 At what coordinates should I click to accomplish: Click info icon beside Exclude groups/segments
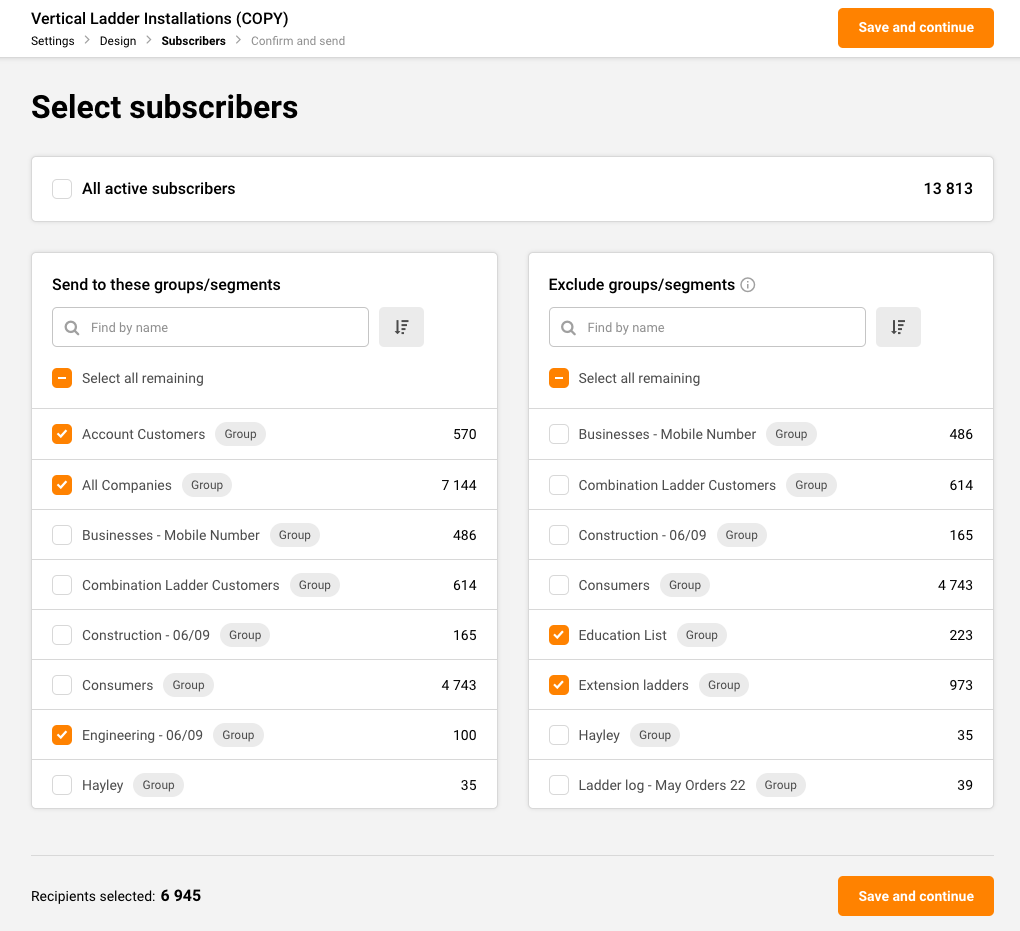pyautogui.click(x=748, y=285)
